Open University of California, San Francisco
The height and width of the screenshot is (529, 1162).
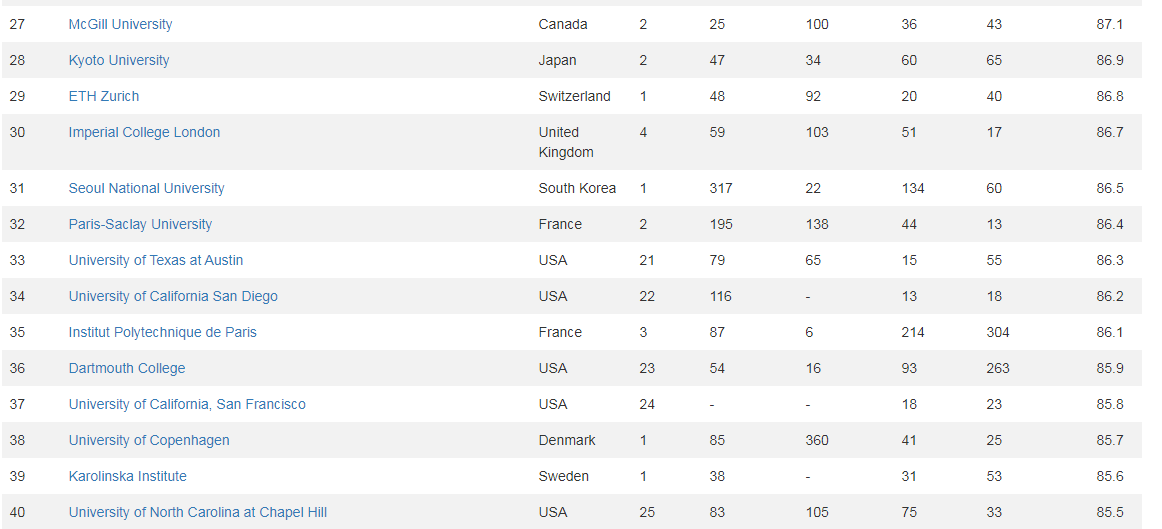(187, 404)
